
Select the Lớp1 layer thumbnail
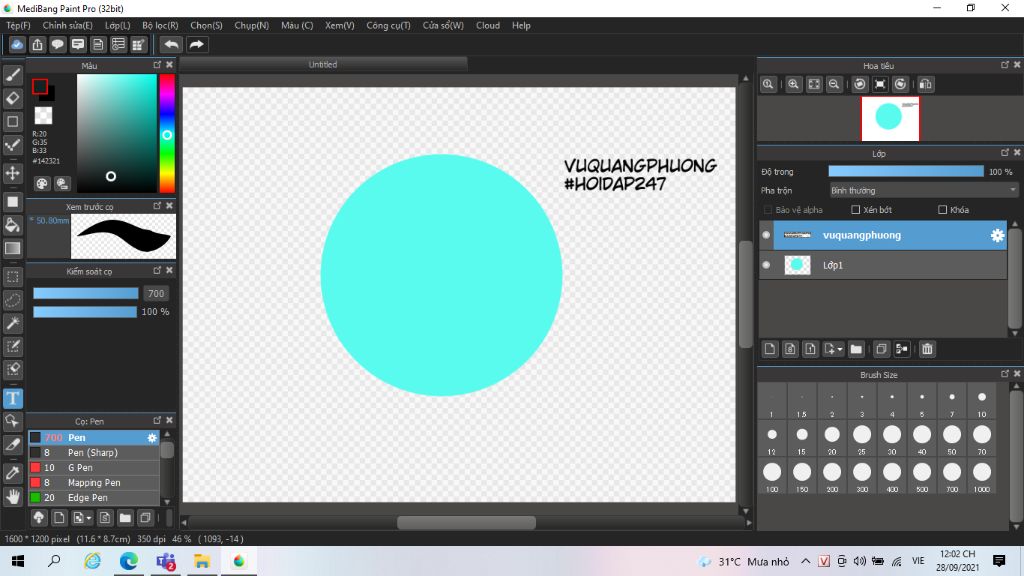coord(797,265)
